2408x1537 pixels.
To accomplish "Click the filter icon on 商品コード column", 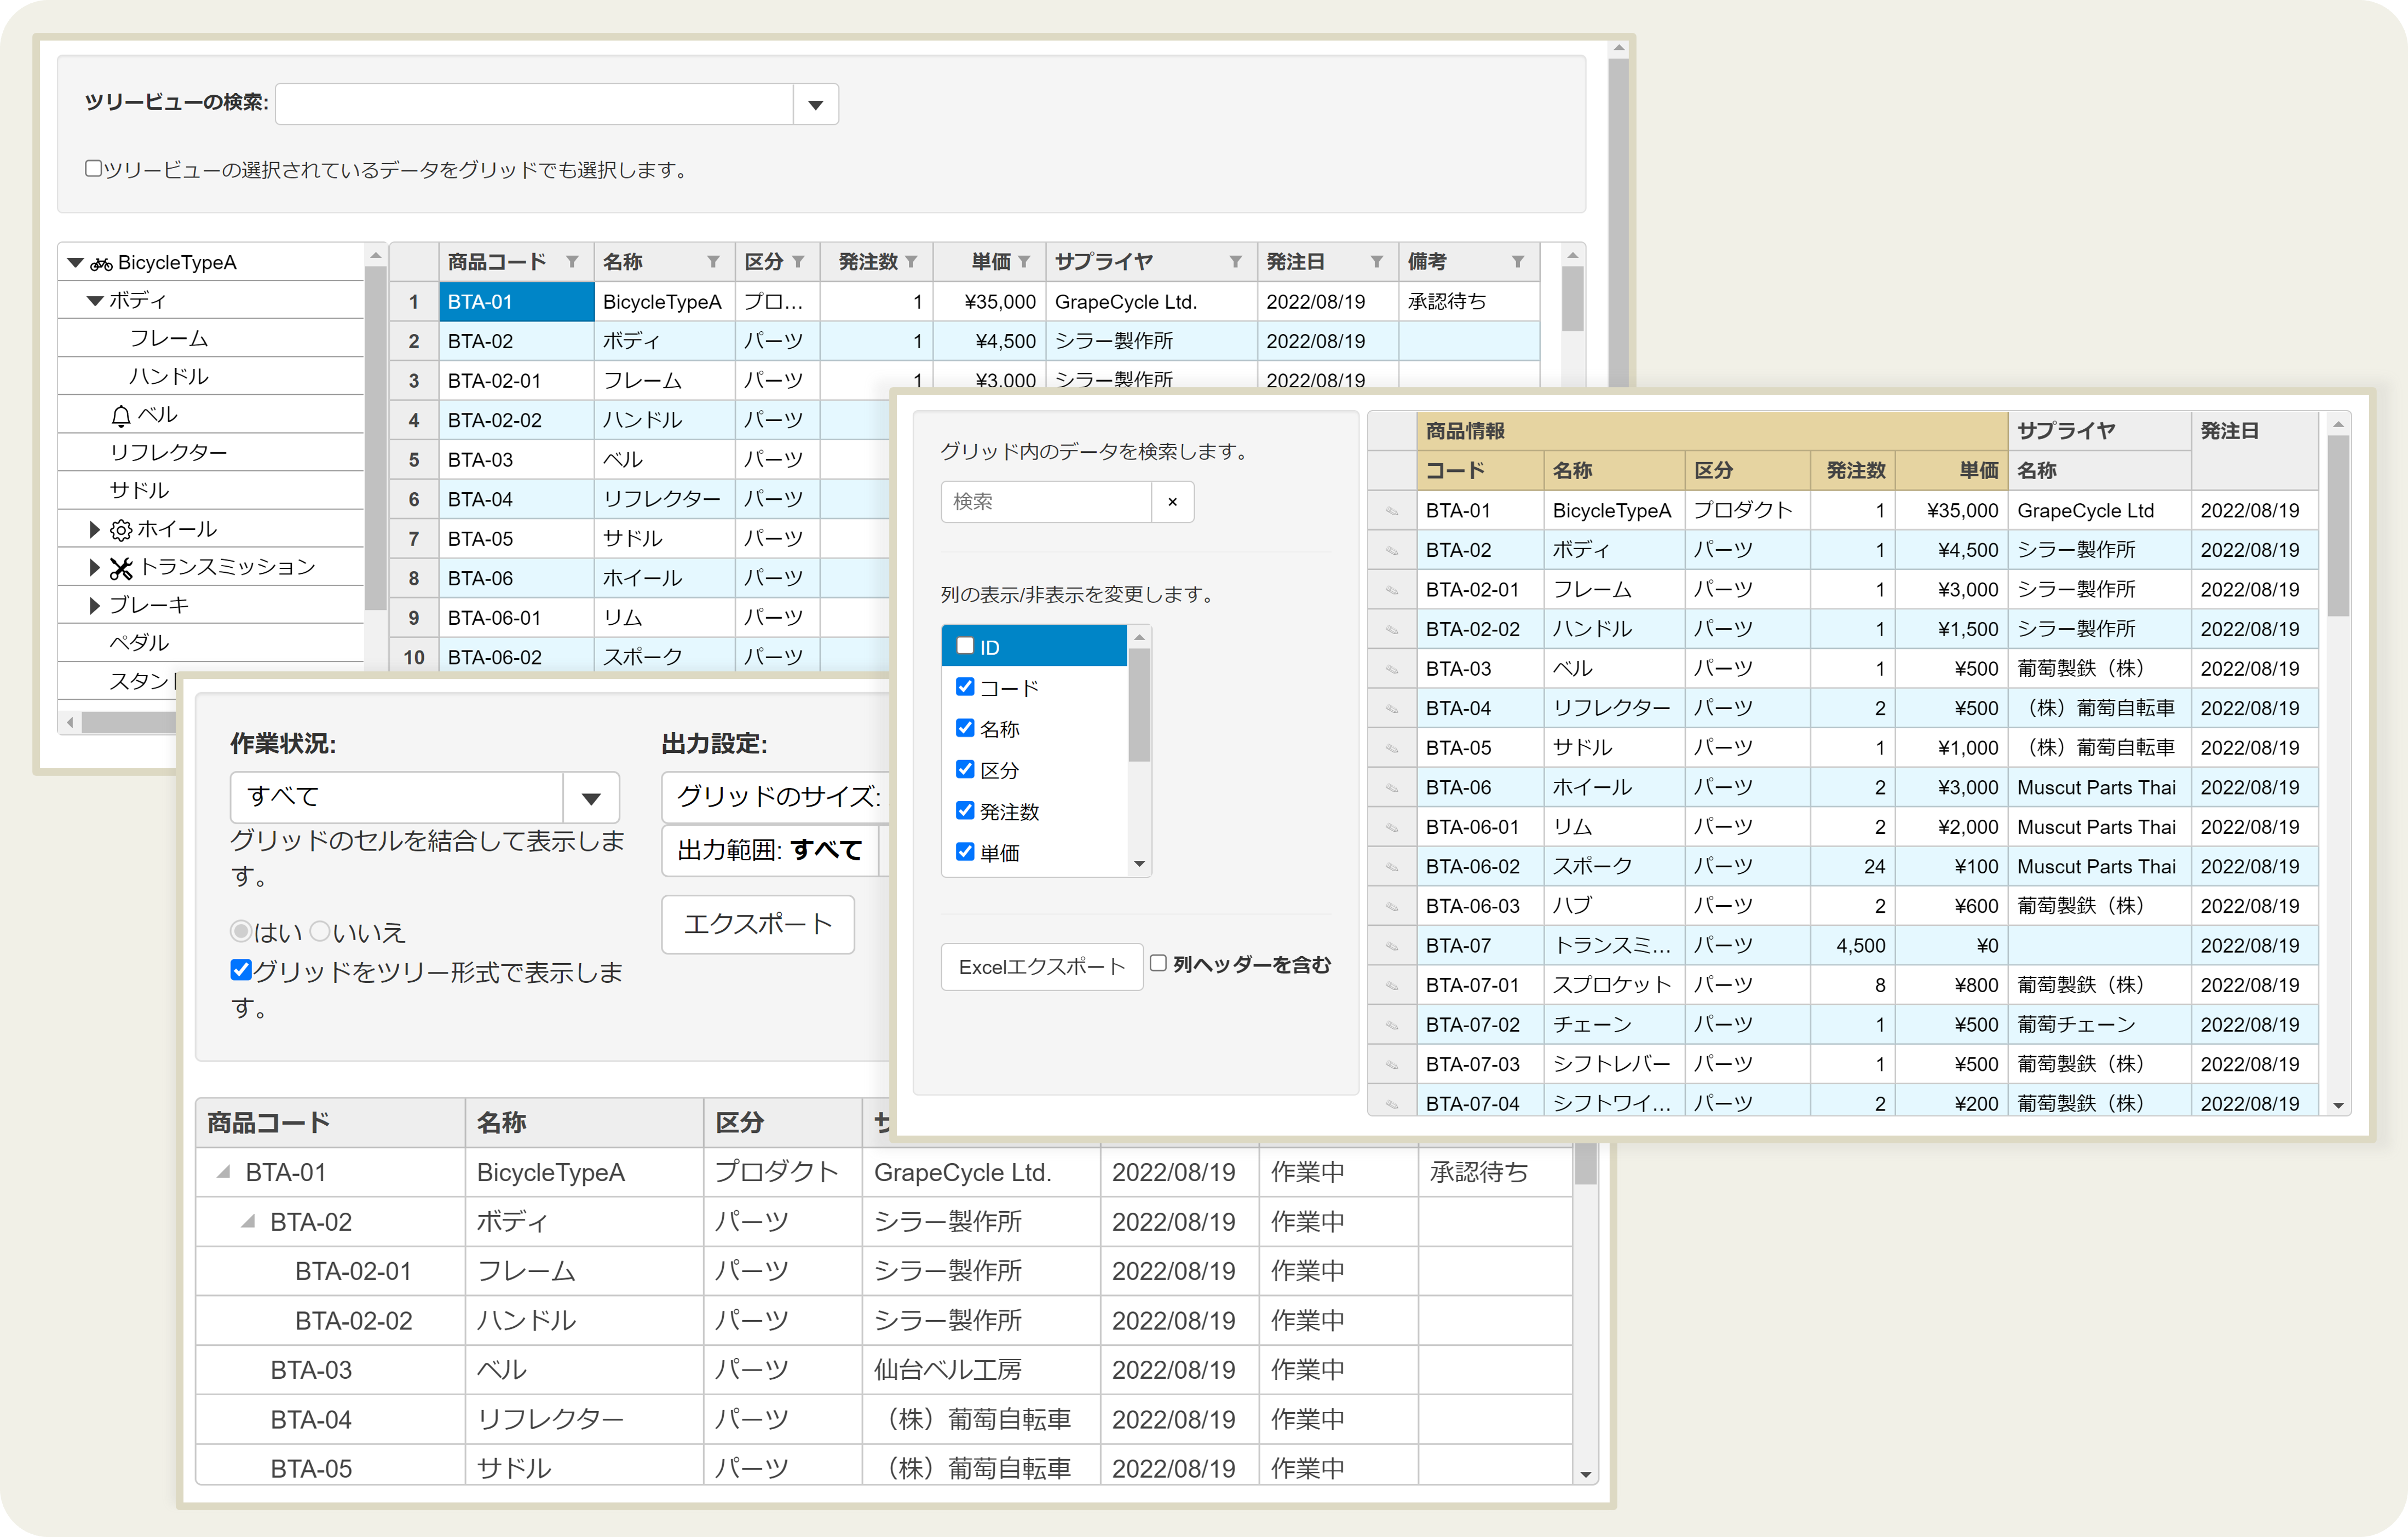I will pyautogui.click(x=572, y=262).
